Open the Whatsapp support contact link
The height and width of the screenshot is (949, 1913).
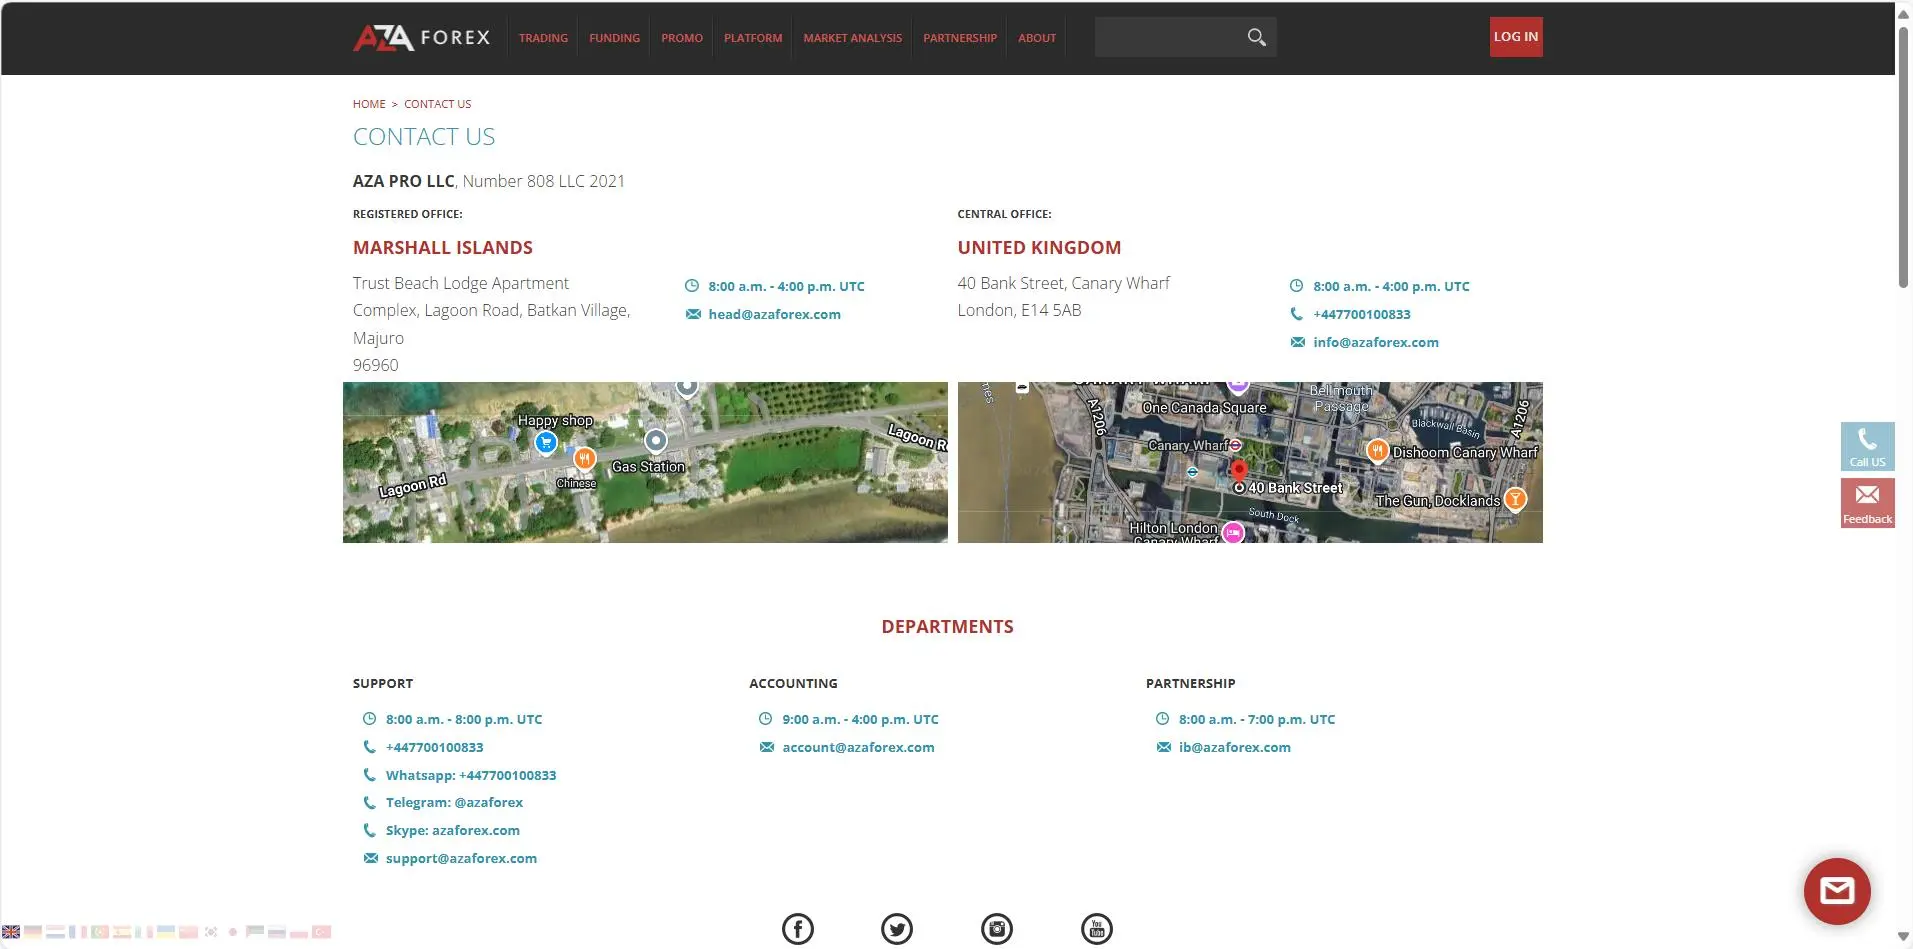[x=471, y=775]
